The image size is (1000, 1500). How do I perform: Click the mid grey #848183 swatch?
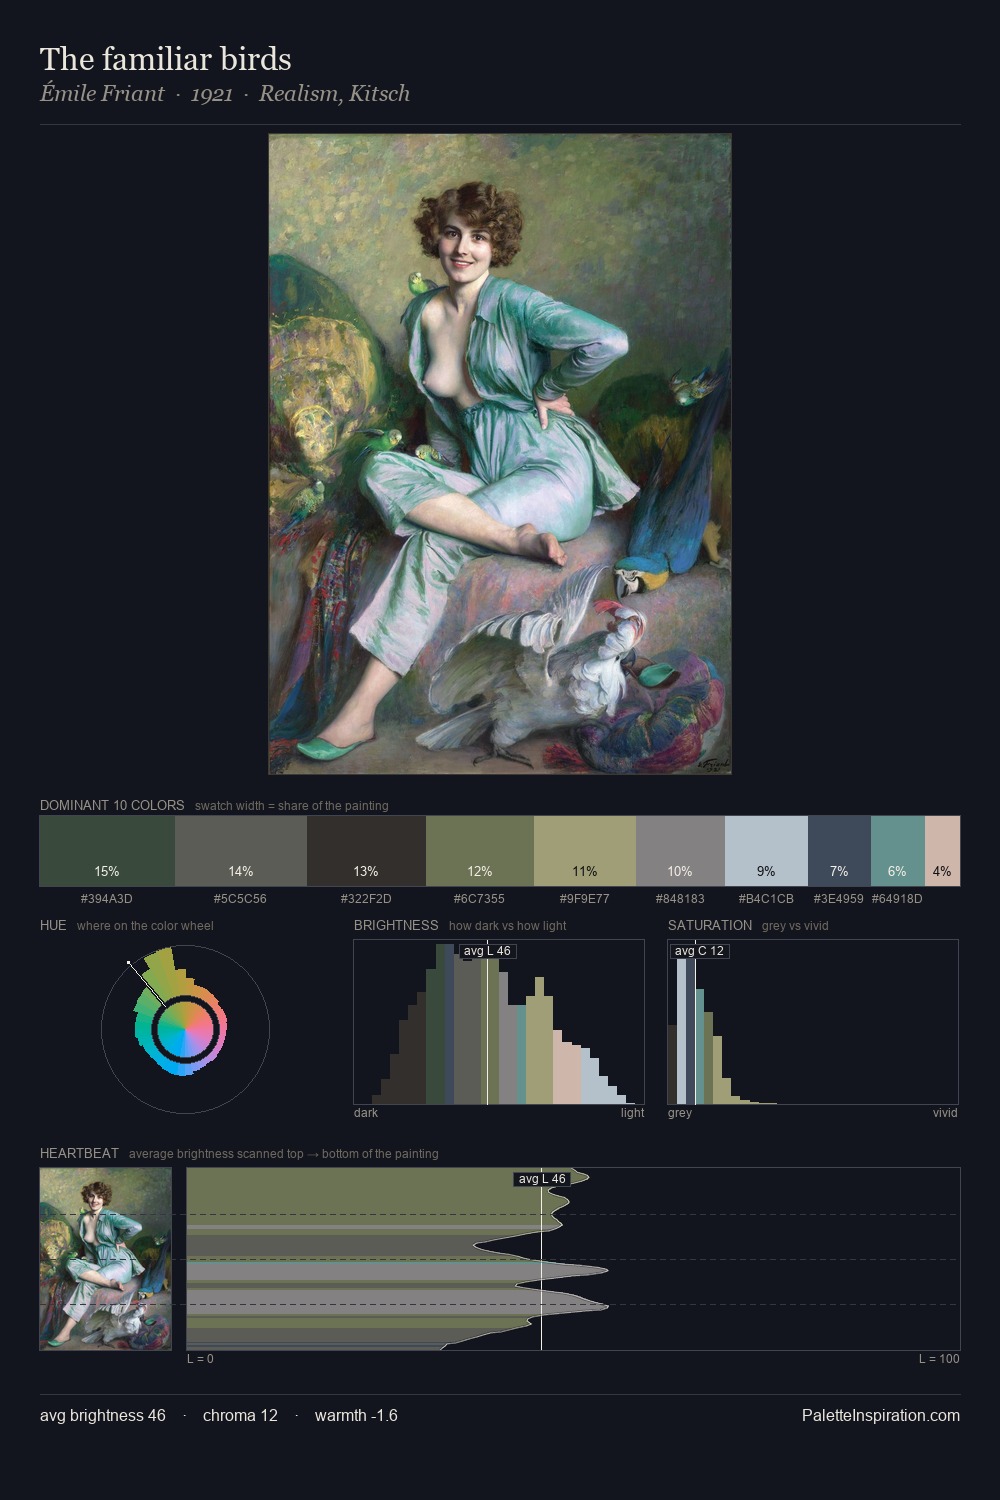(680, 851)
